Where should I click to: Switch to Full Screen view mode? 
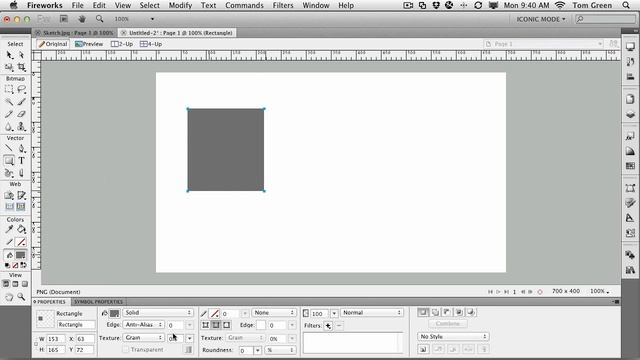click(x=25, y=284)
